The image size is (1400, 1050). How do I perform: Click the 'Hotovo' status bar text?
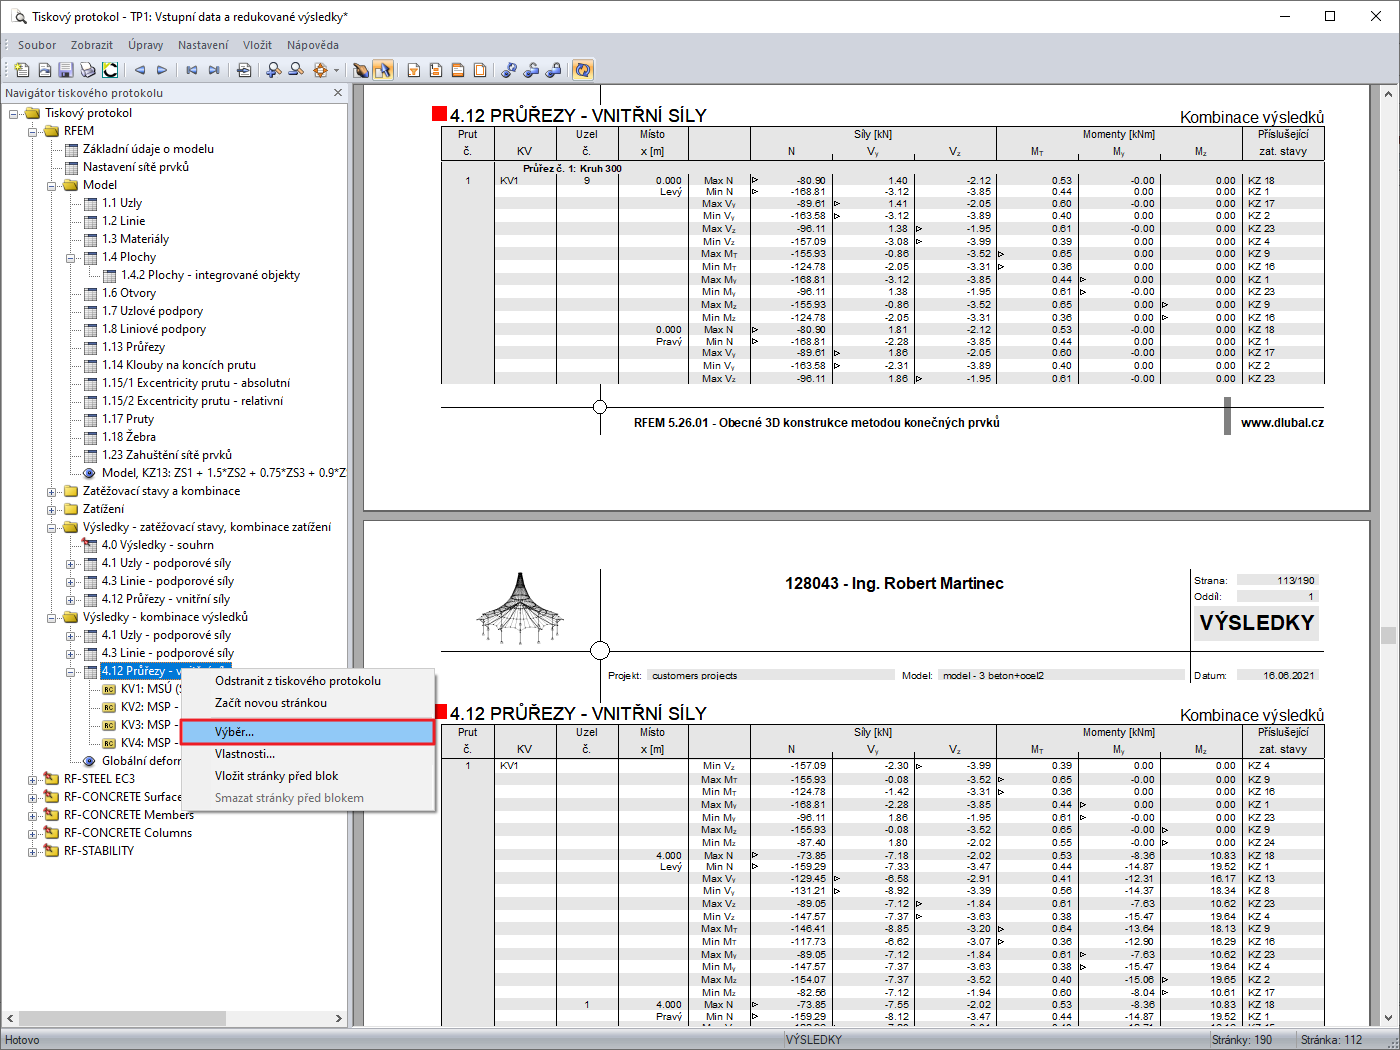(x=22, y=1040)
